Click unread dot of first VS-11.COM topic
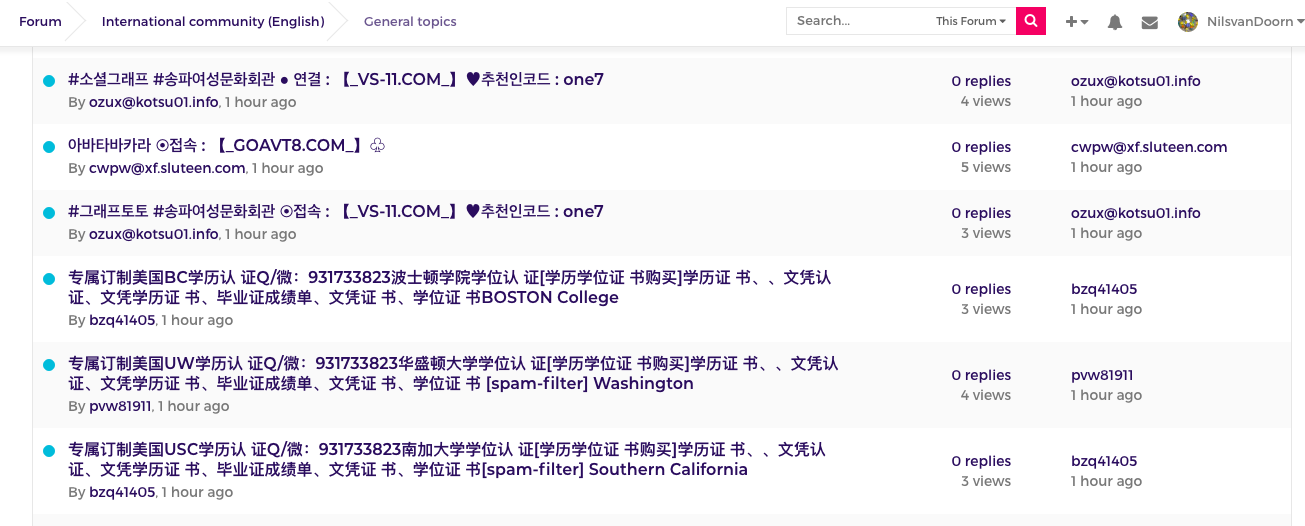1305x526 pixels. pos(49,81)
